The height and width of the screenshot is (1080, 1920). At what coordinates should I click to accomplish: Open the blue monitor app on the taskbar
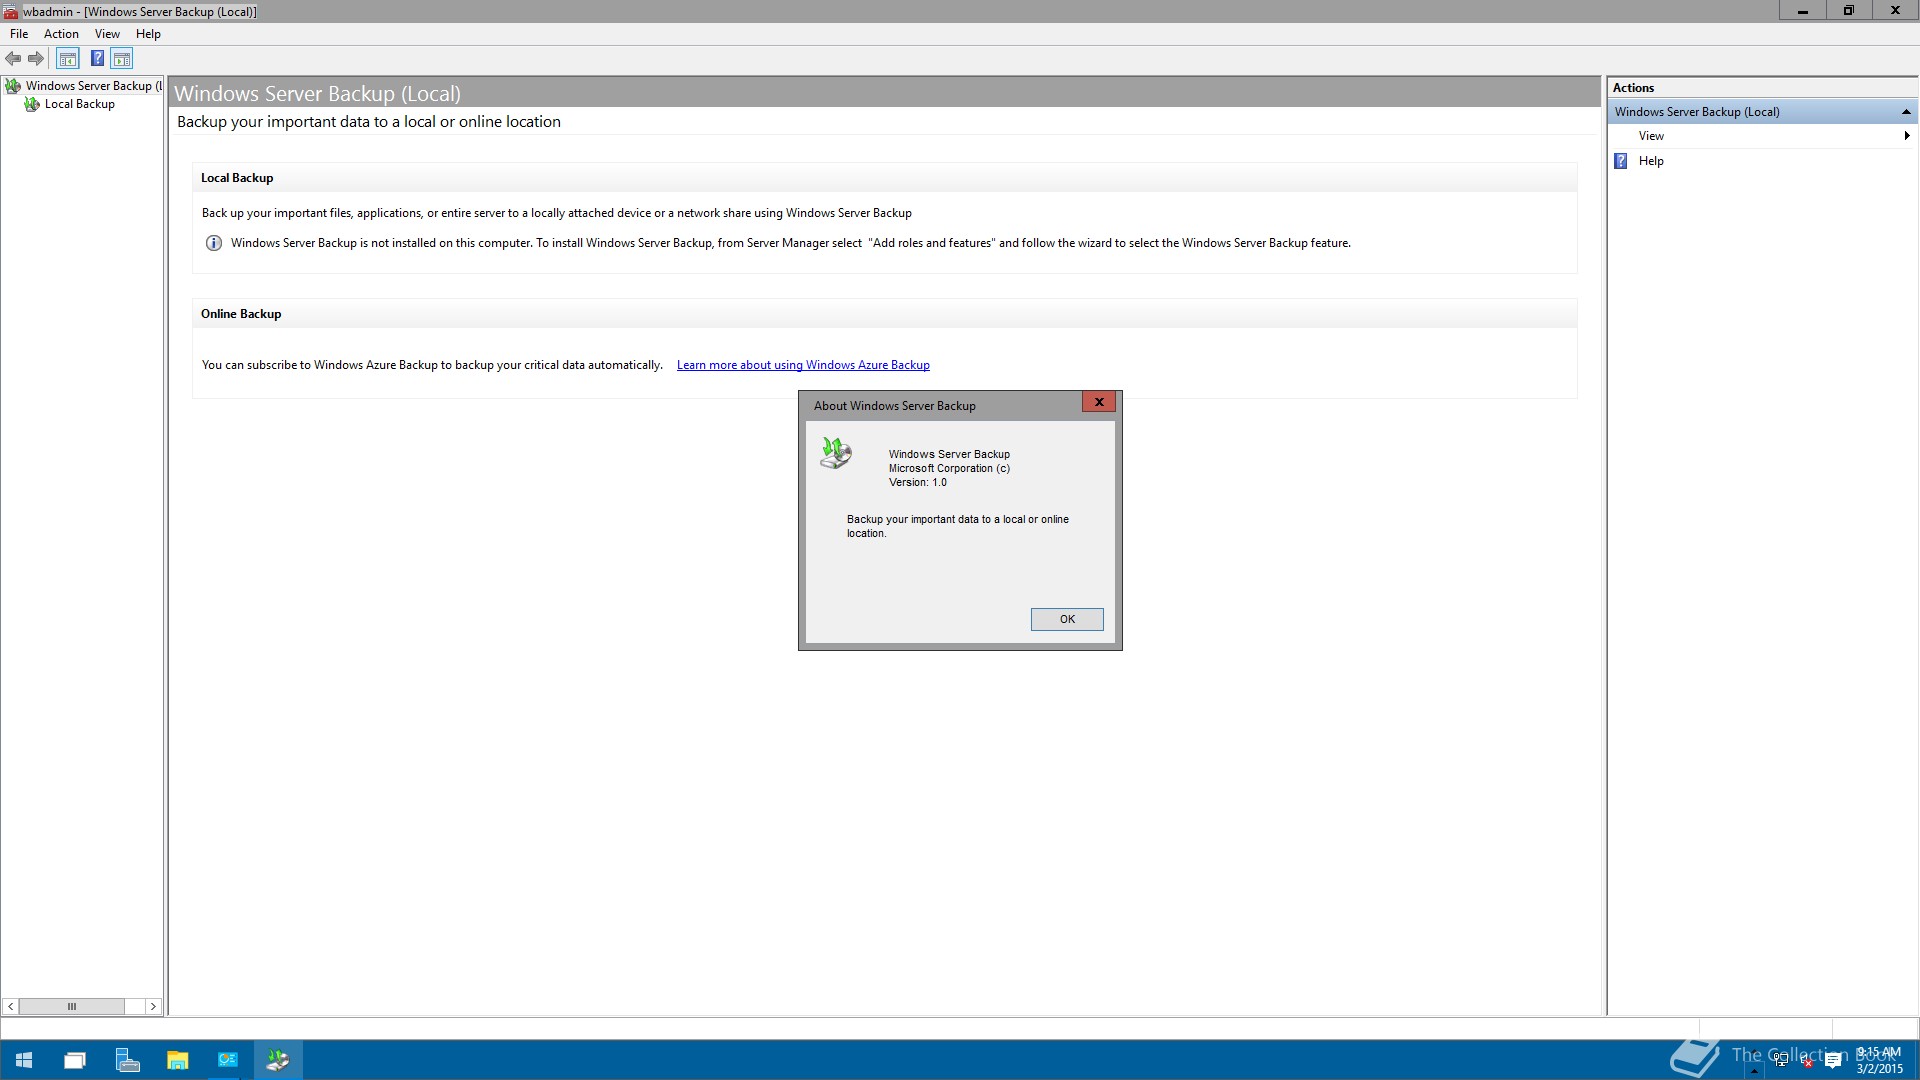tap(228, 1060)
